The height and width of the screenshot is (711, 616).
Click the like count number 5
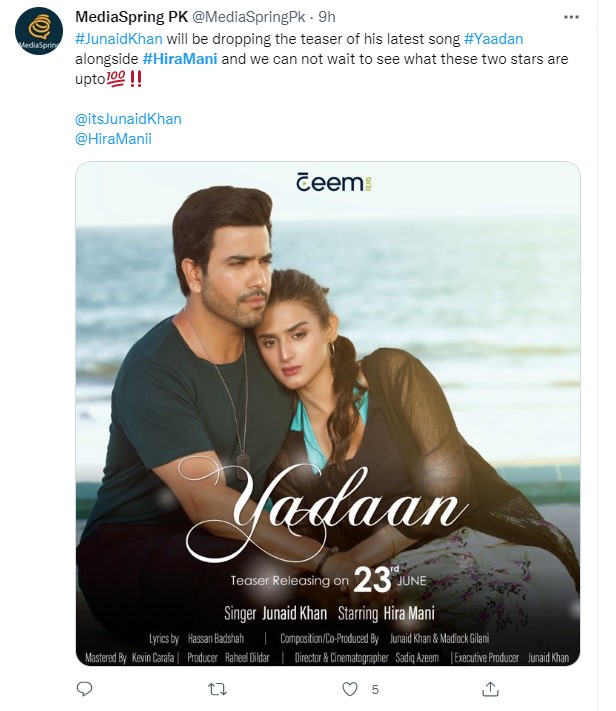[x=375, y=690]
